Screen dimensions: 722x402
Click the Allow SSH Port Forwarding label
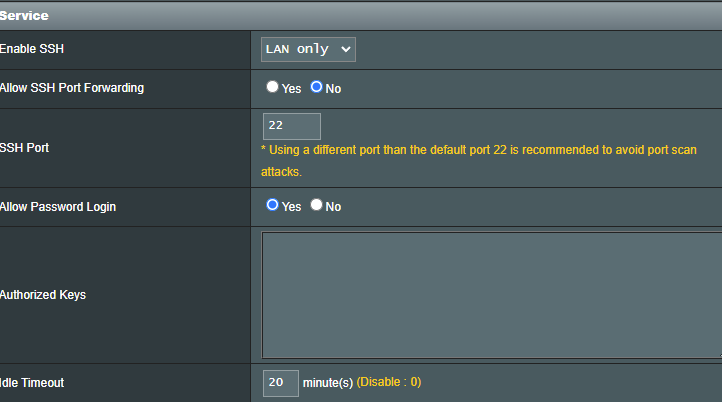tap(72, 88)
